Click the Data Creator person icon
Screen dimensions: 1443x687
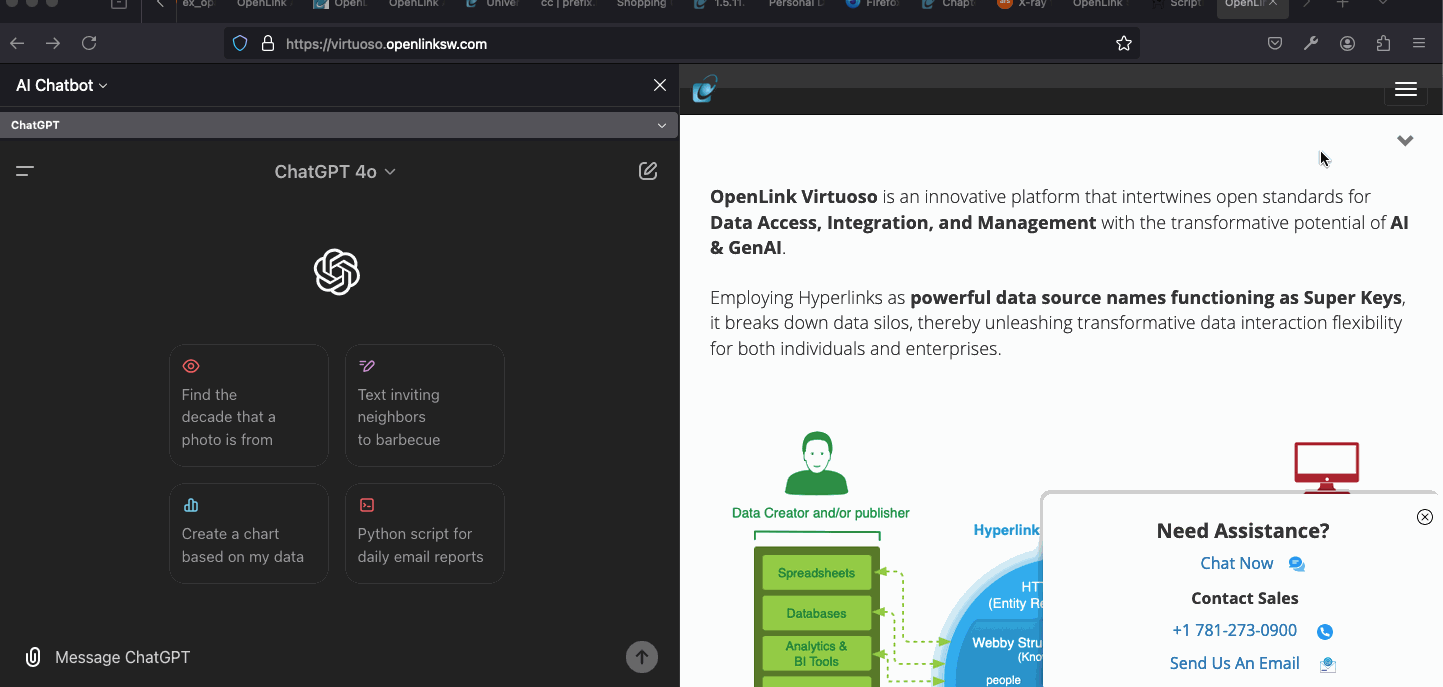tap(817, 464)
